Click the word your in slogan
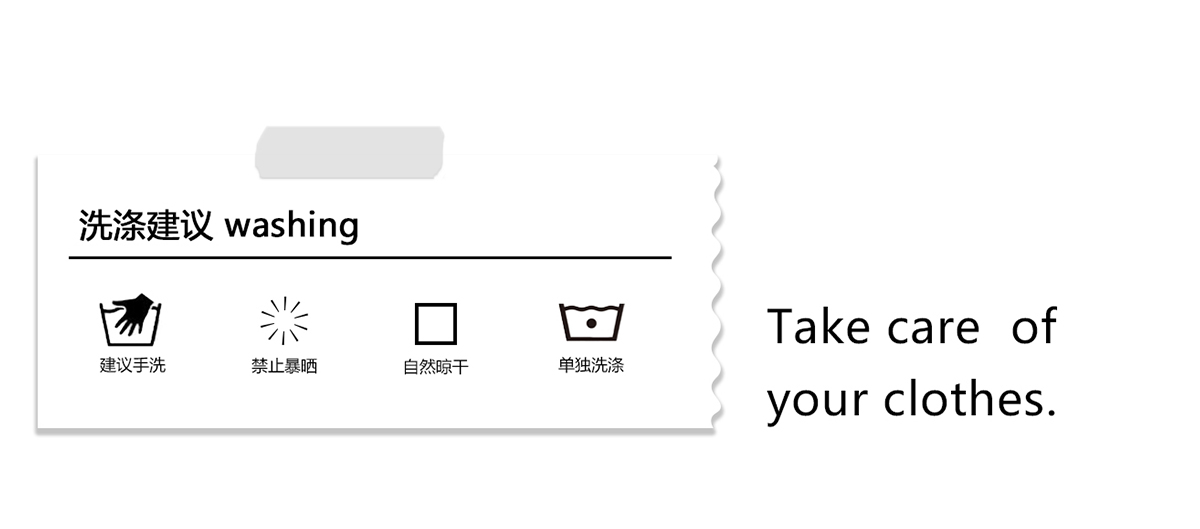This screenshot has height=529, width=1200. pos(817,401)
